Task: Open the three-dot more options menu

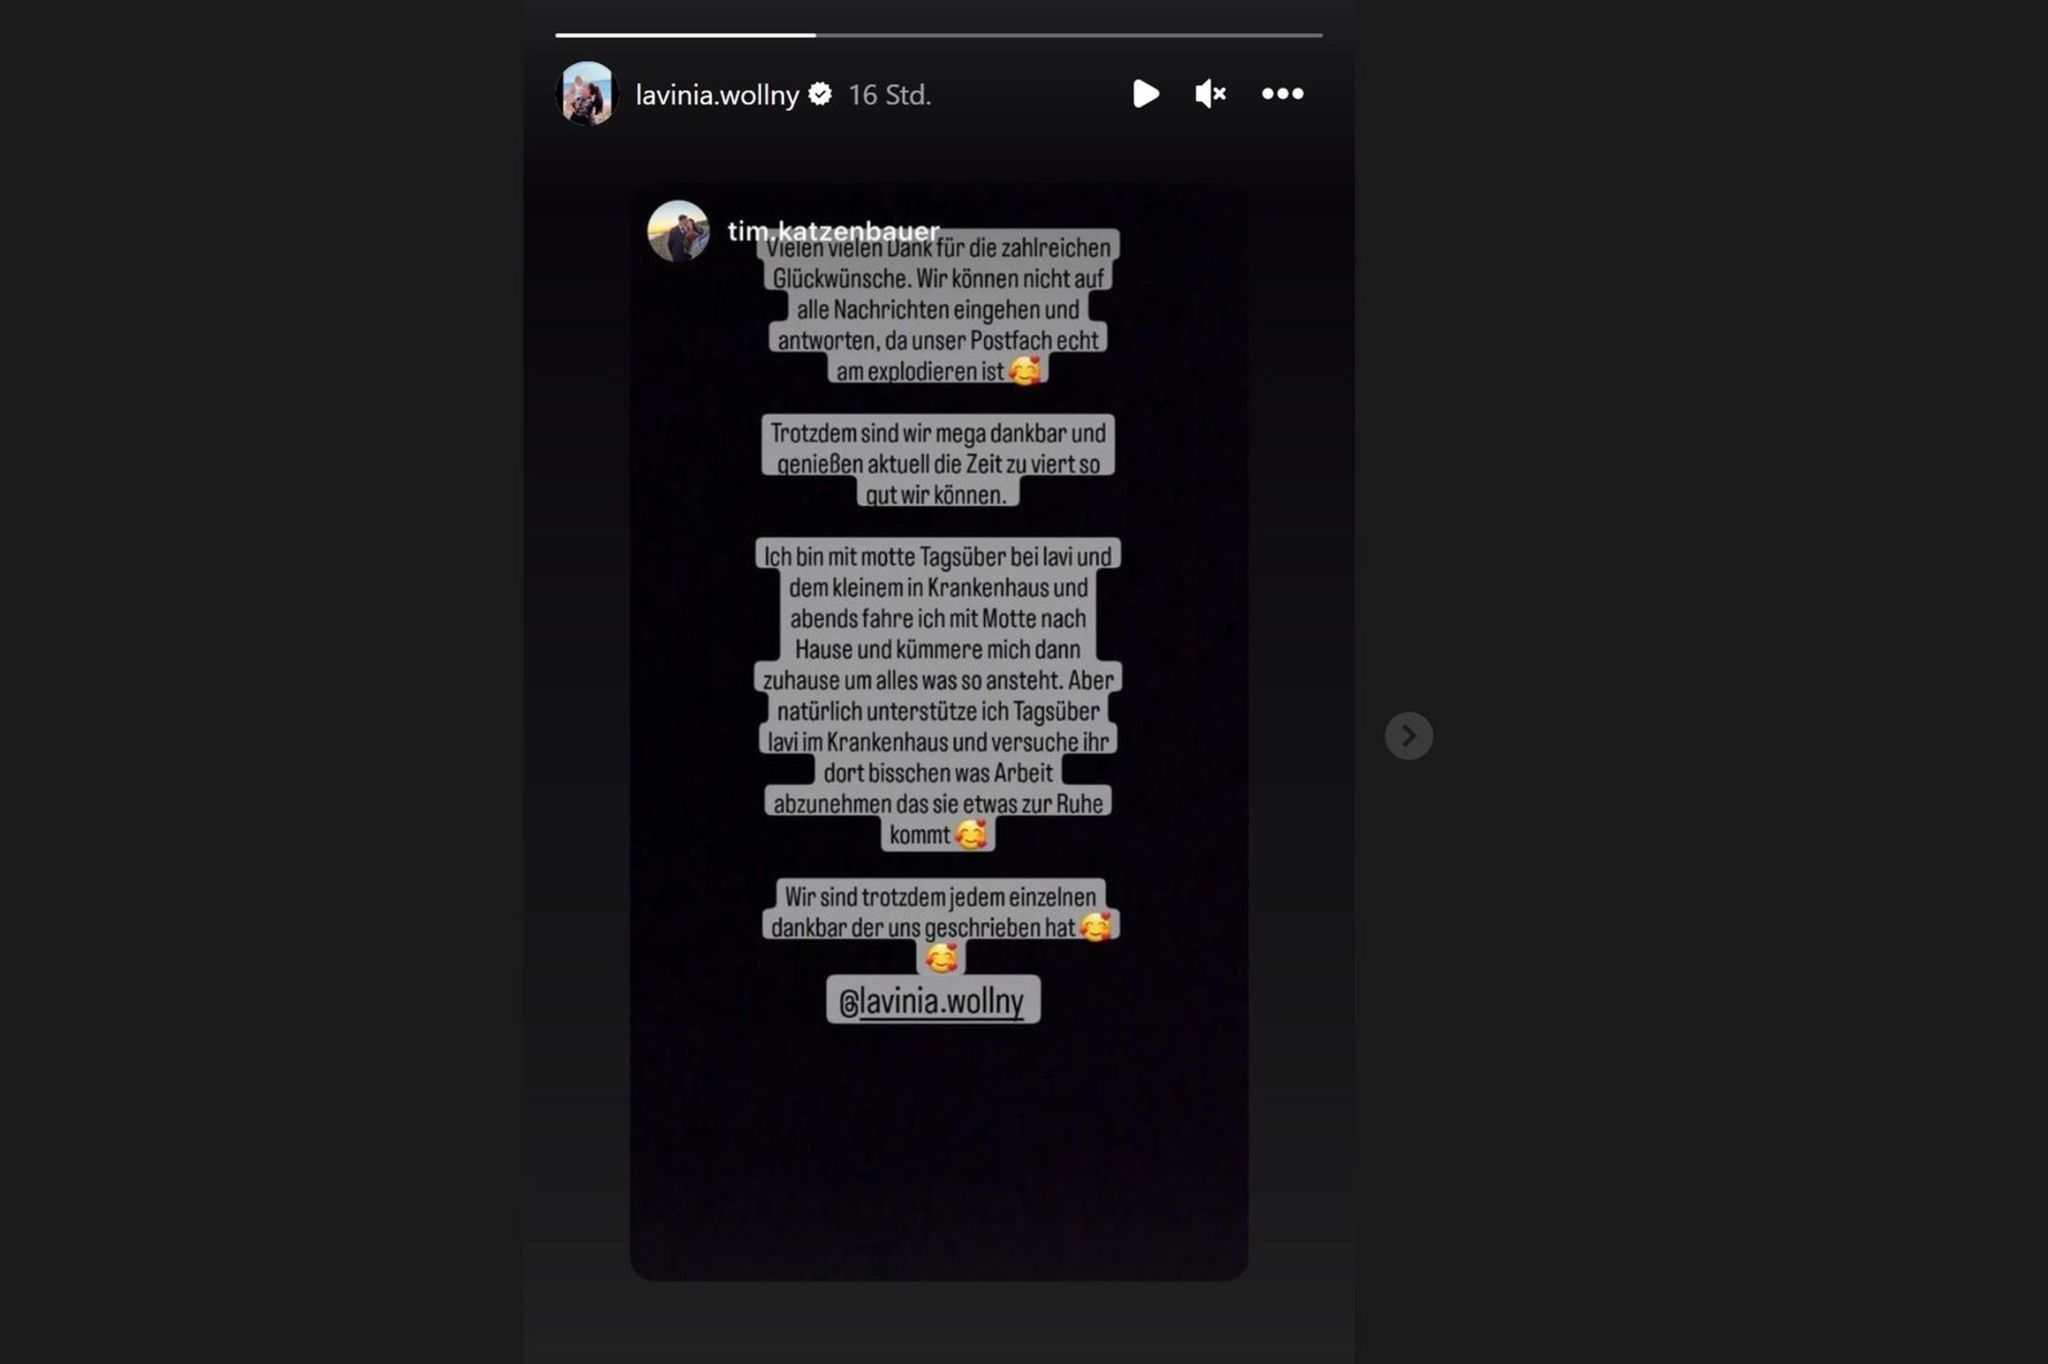Action: 1282,94
